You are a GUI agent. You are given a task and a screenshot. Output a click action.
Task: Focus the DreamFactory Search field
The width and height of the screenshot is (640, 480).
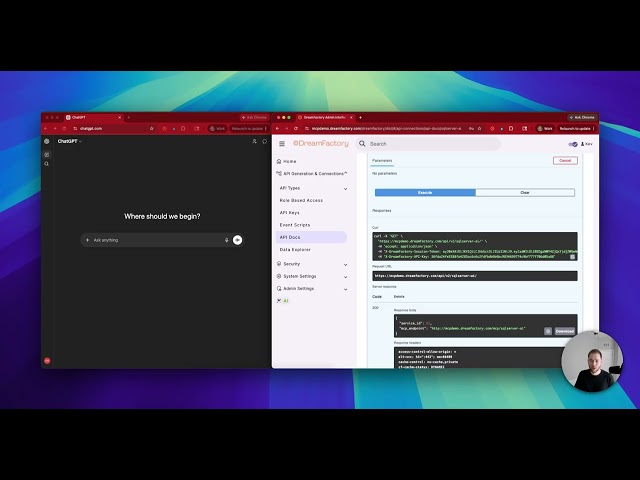[429, 144]
